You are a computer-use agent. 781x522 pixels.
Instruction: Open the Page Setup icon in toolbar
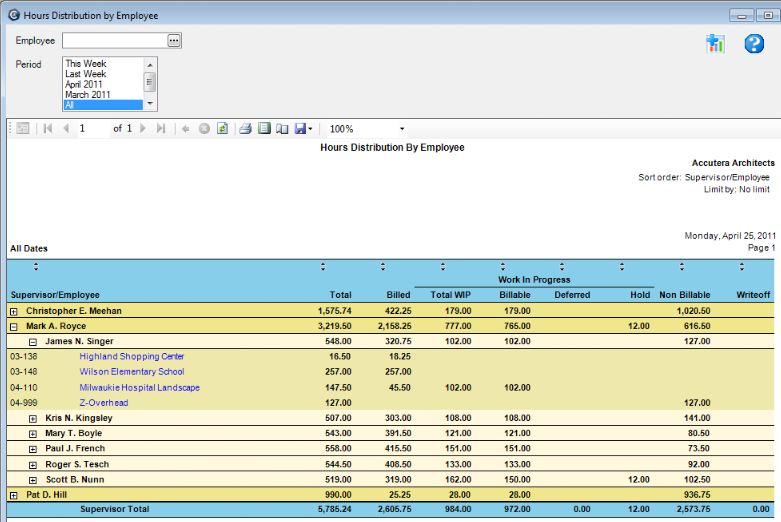click(282, 129)
